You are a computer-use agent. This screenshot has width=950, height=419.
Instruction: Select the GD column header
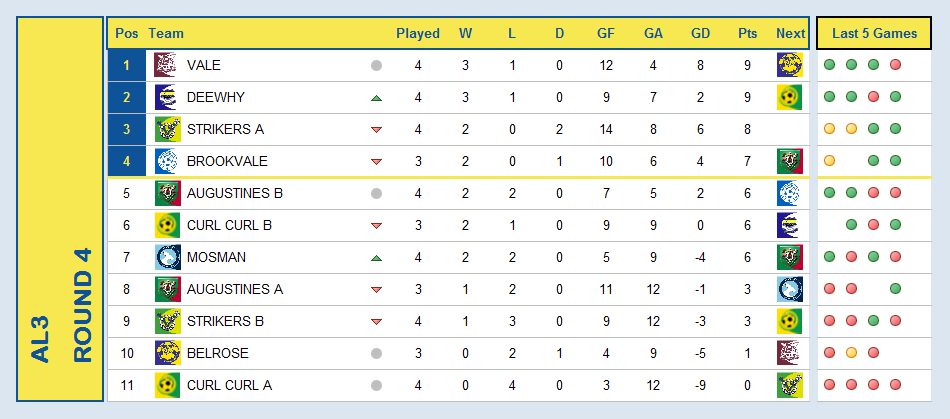(x=700, y=34)
